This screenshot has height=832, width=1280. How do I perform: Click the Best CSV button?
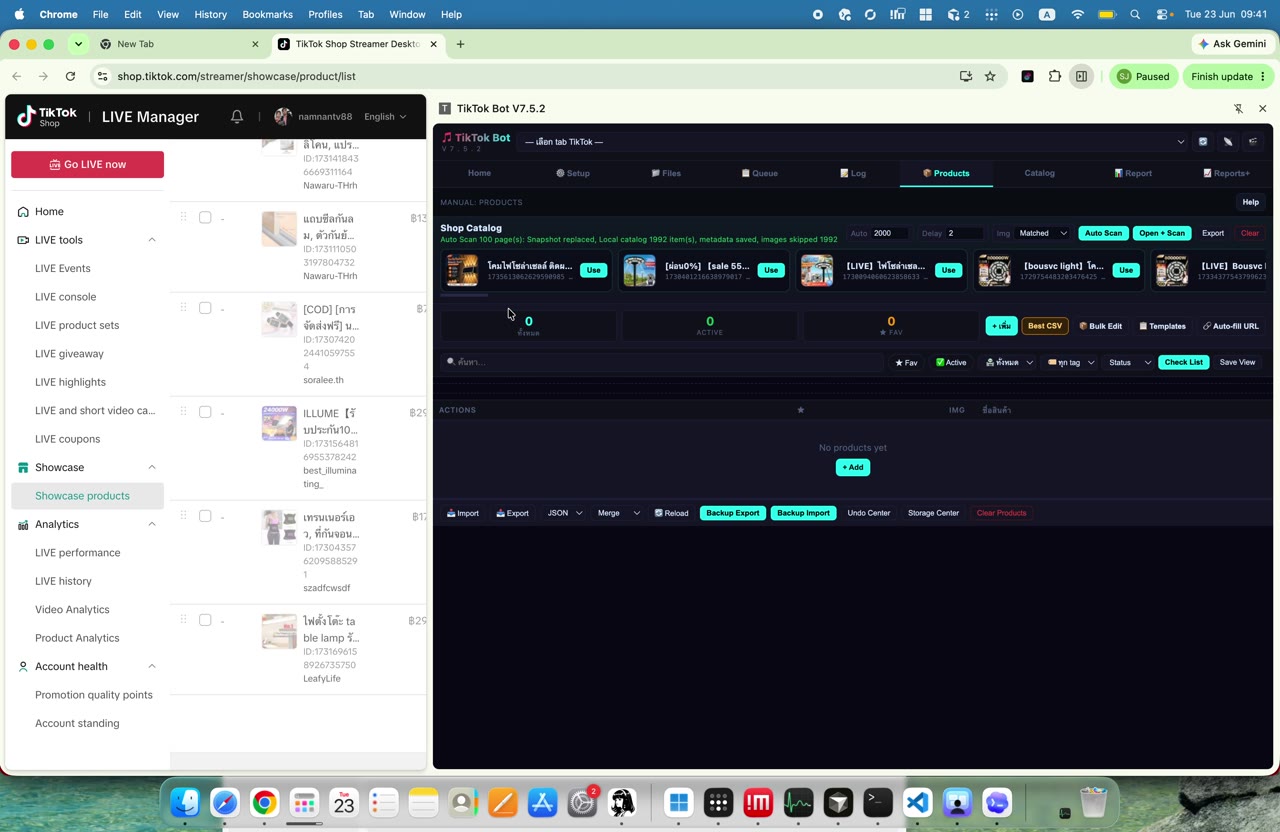point(1045,326)
